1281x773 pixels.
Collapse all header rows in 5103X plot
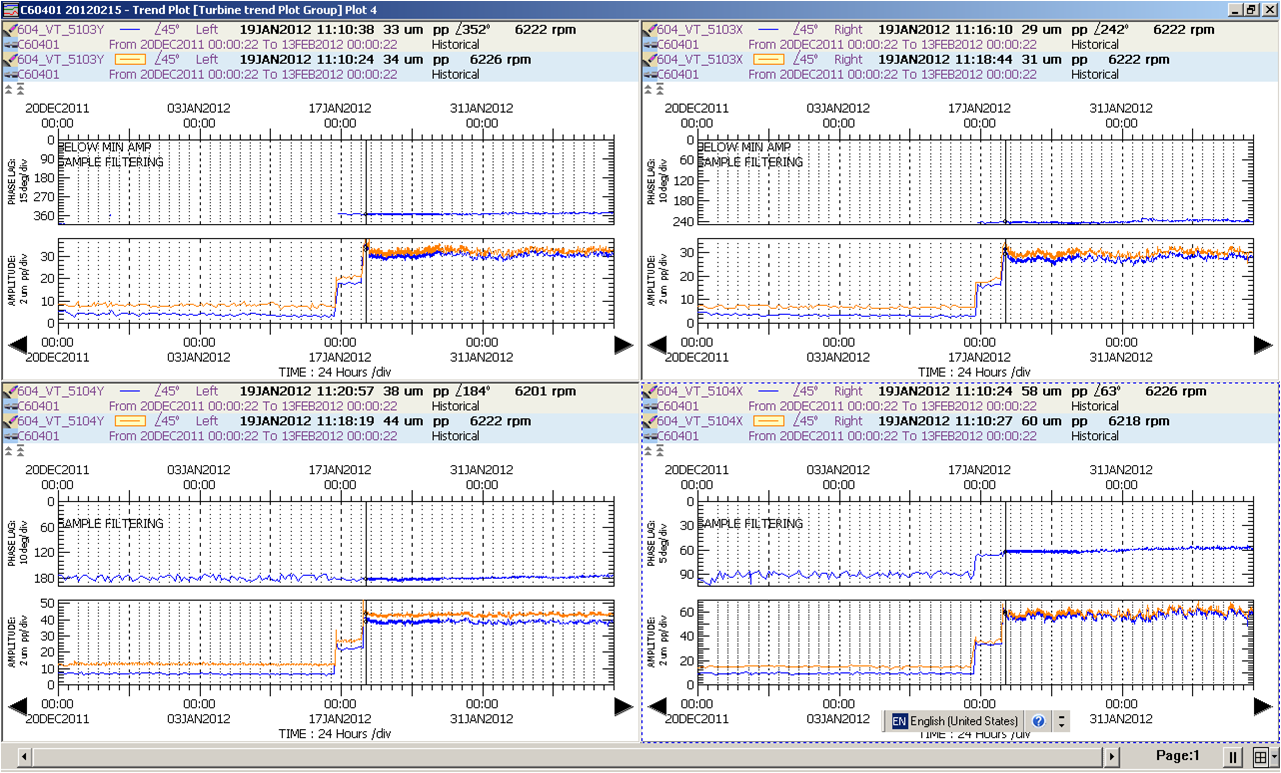[661, 89]
